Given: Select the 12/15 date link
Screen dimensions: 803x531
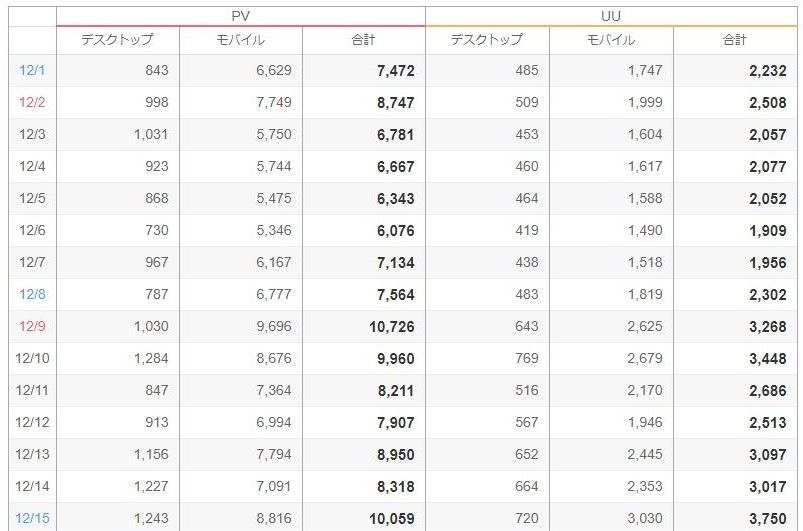Looking at the screenshot, I should 32,519.
